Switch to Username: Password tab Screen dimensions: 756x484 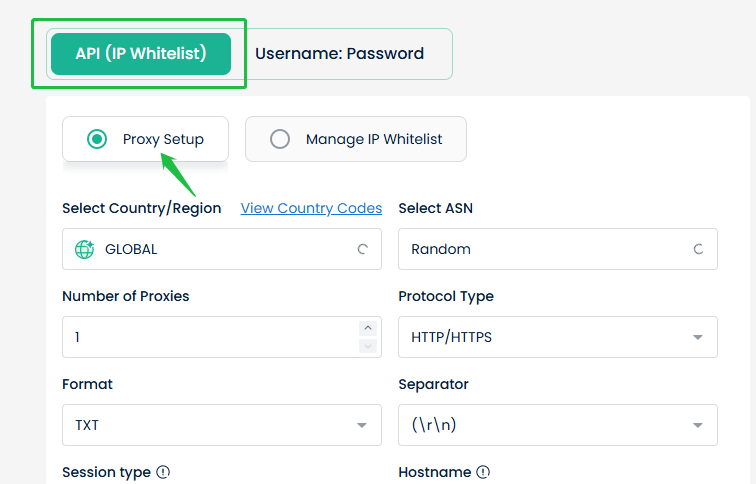coord(339,54)
